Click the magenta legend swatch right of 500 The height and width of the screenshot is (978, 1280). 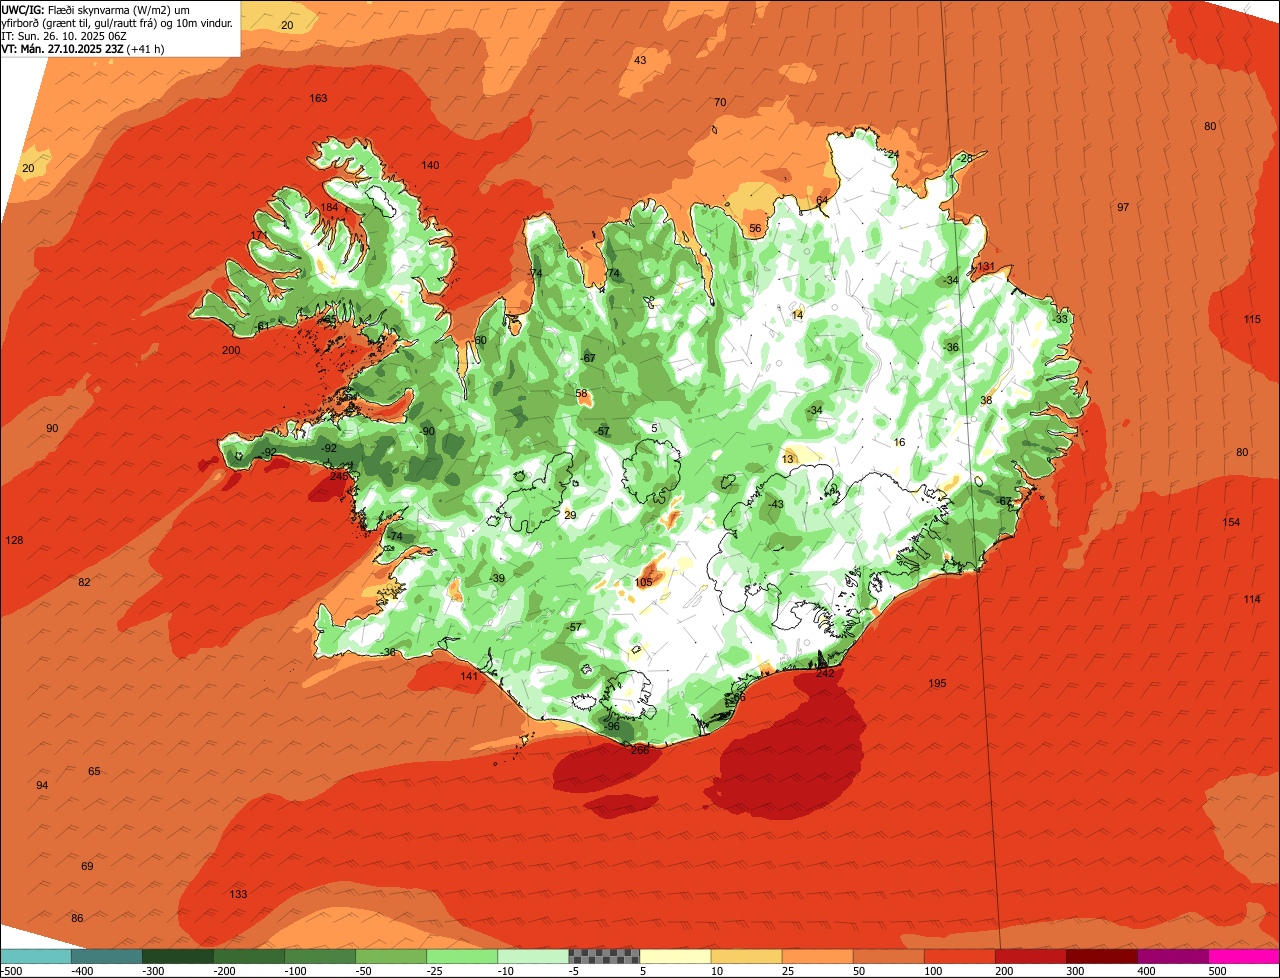coord(1244,956)
